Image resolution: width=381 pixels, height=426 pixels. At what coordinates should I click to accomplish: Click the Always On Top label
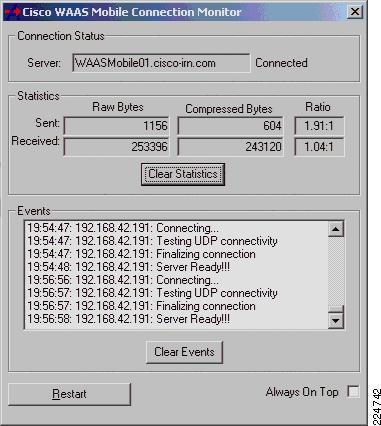click(302, 392)
